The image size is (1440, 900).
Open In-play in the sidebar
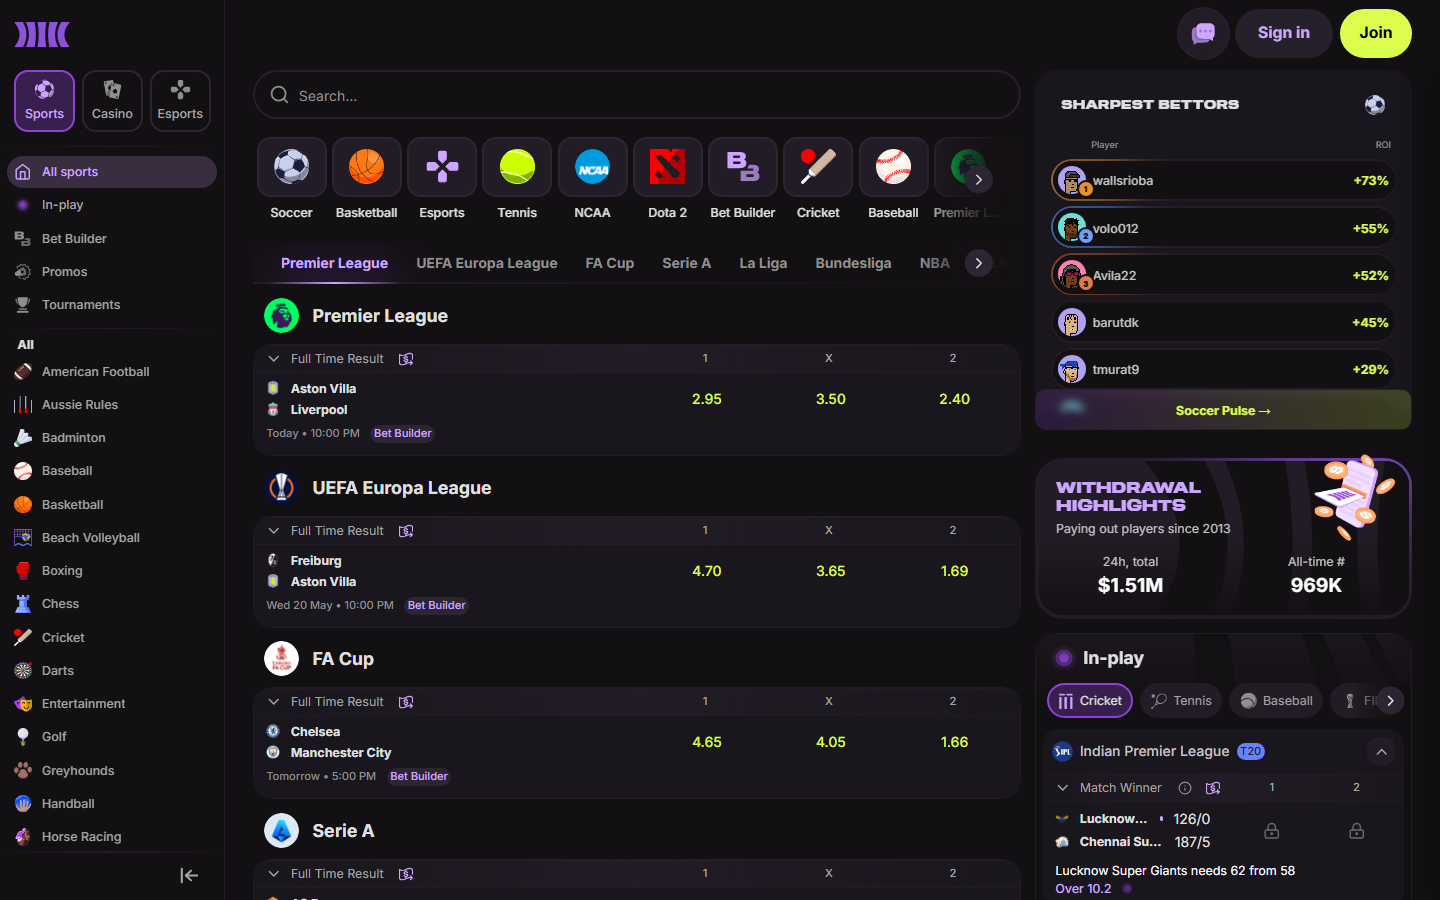point(112,205)
